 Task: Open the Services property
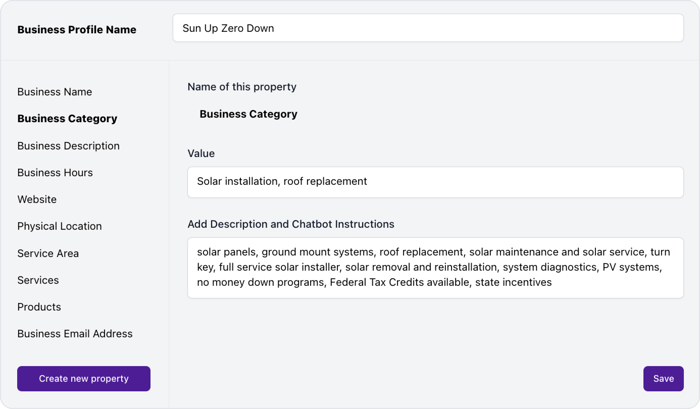(38, 281)
